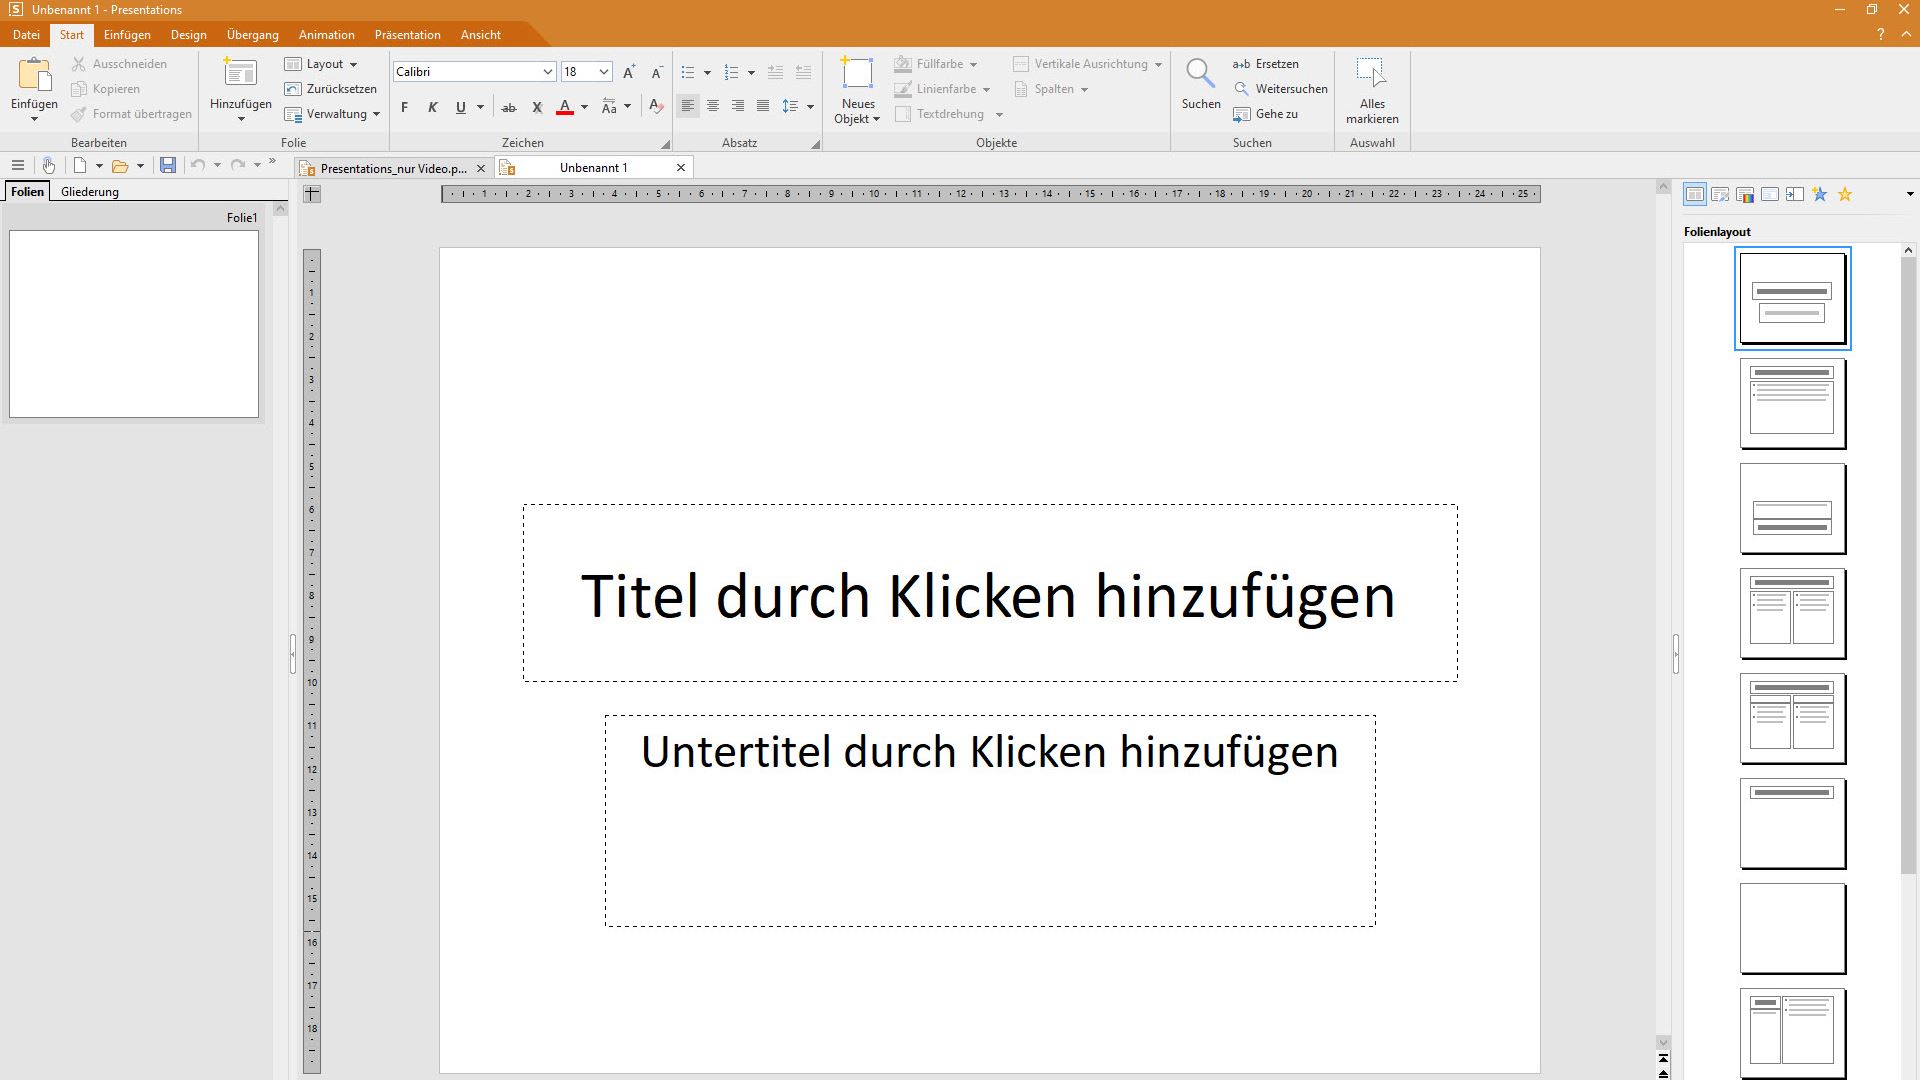
Task: Open sidebar slide transition panel icon
Action: (1795, 195)
